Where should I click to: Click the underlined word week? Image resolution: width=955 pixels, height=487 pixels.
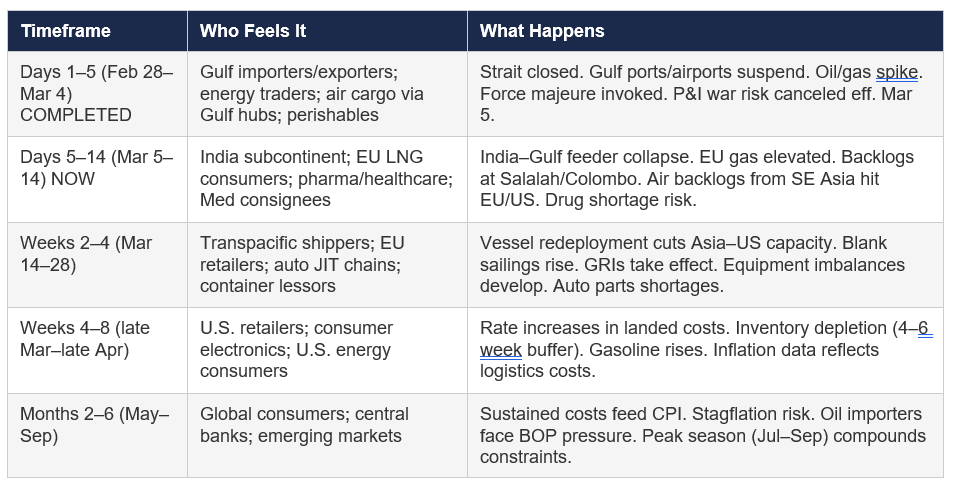pyautogui.click(x=500, y=351)
